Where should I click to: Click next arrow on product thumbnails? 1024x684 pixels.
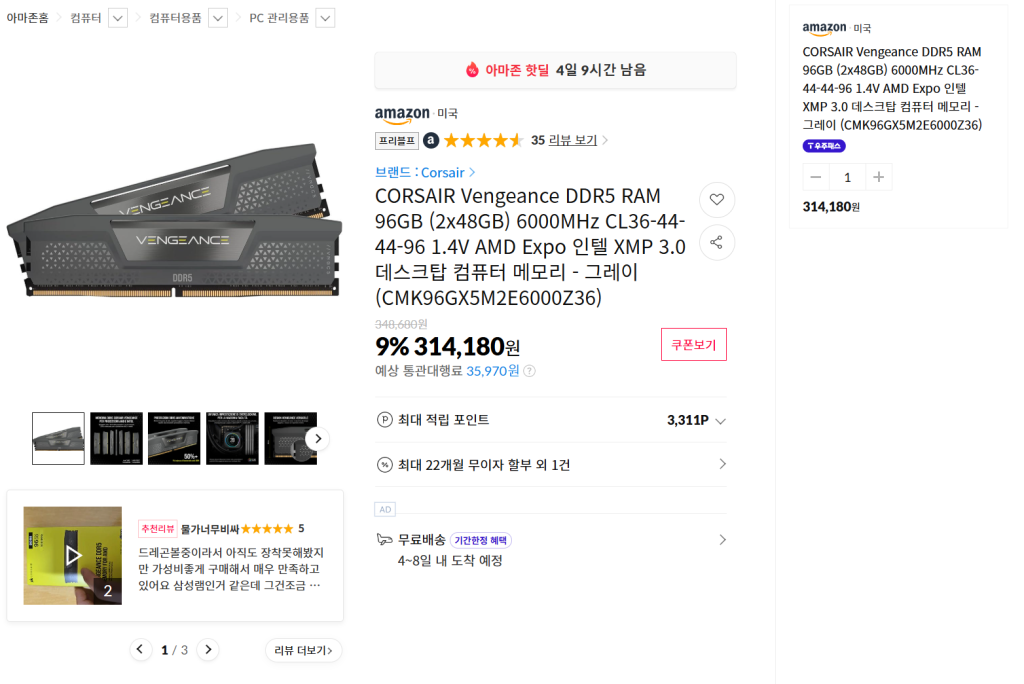point(317,438)
